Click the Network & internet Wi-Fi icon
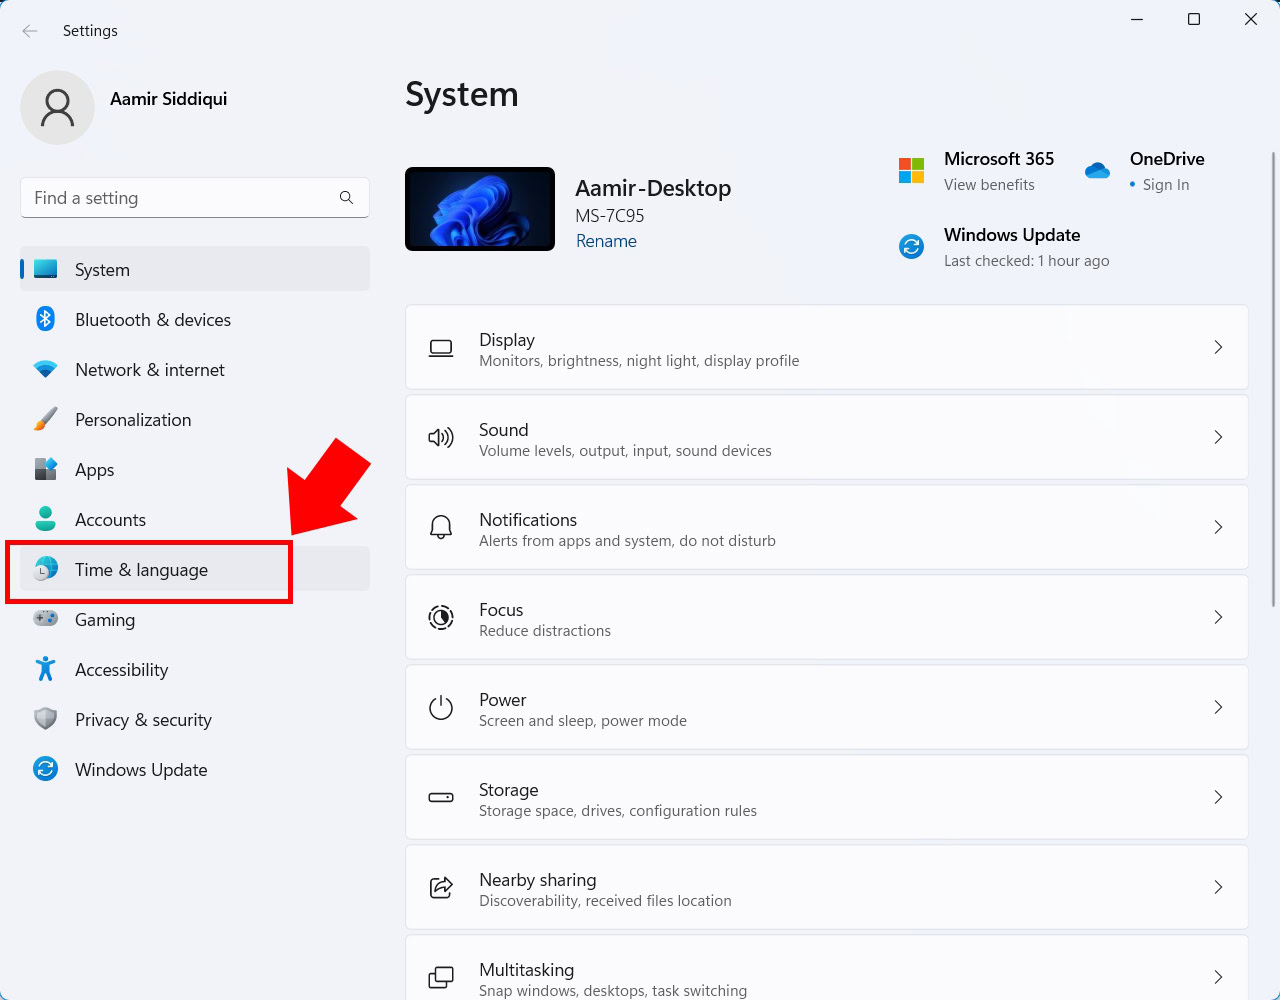 tap(45, 369)
